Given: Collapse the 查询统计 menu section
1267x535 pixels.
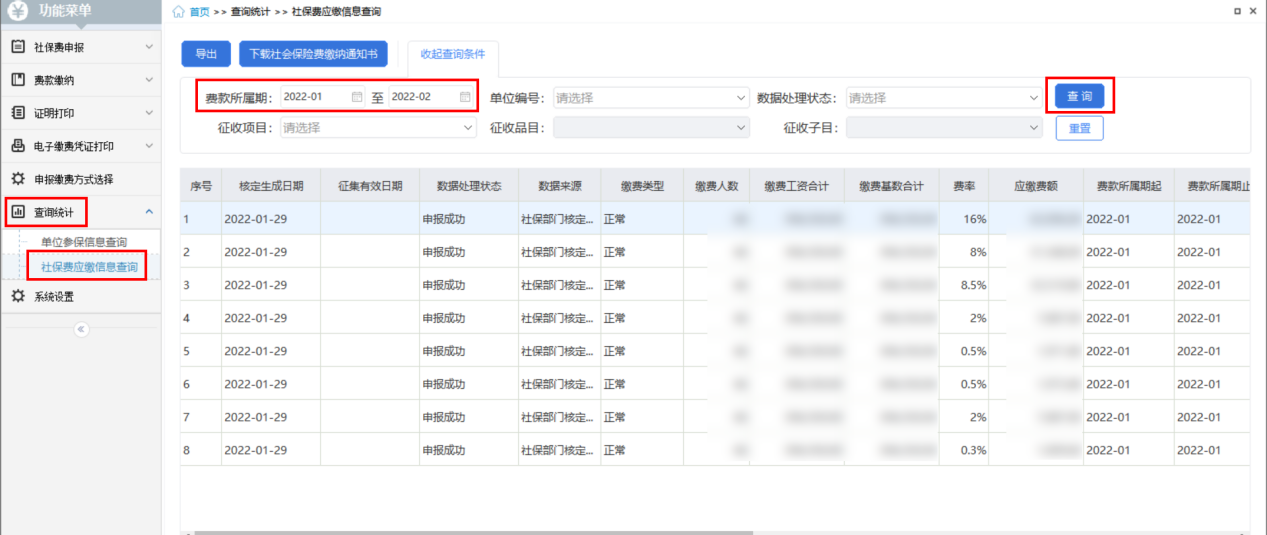Looking at the screenshot, I should click(x=149, y=212).
